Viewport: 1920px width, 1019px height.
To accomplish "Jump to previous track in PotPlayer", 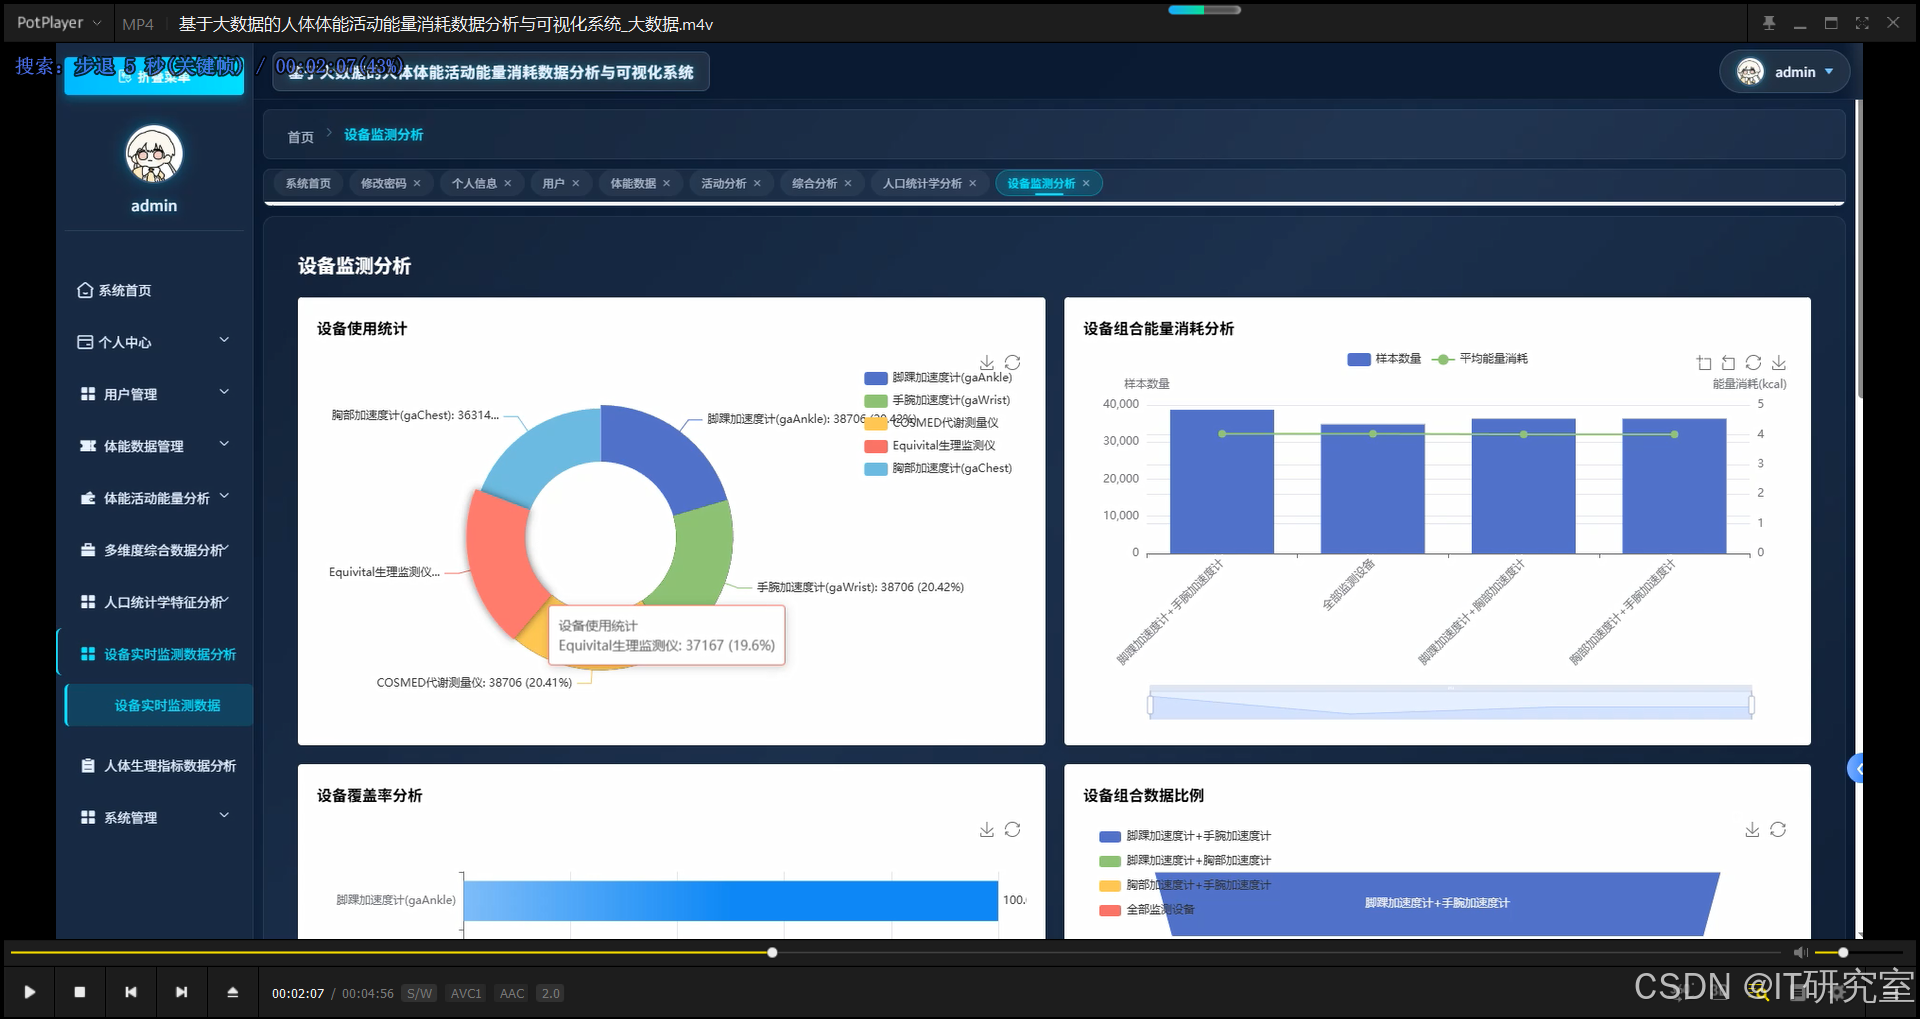I will point(131,992).
